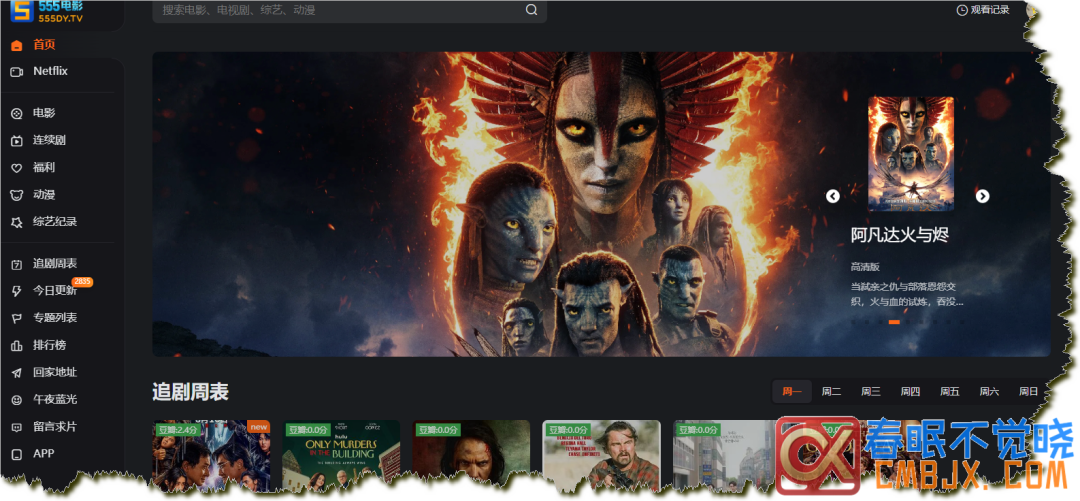Screen dimensions: 1080x501
Task: Click the 555电影 site logo
Action: tap(48, 13)
